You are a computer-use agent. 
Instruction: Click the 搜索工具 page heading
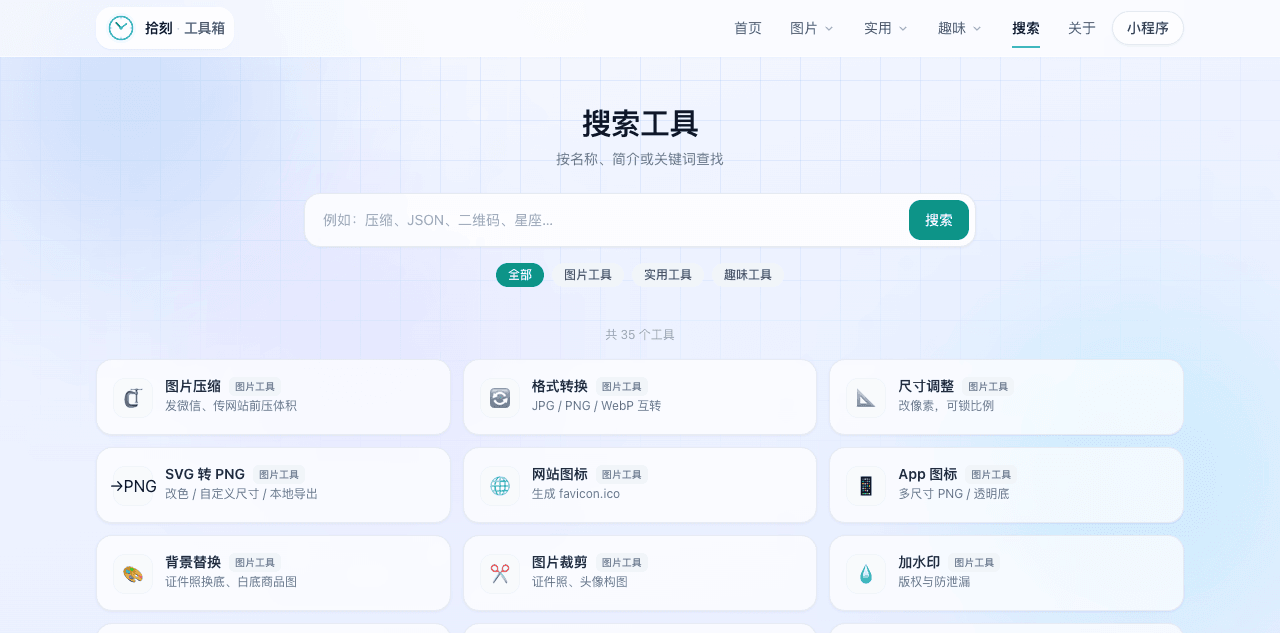tap(640, 124)
